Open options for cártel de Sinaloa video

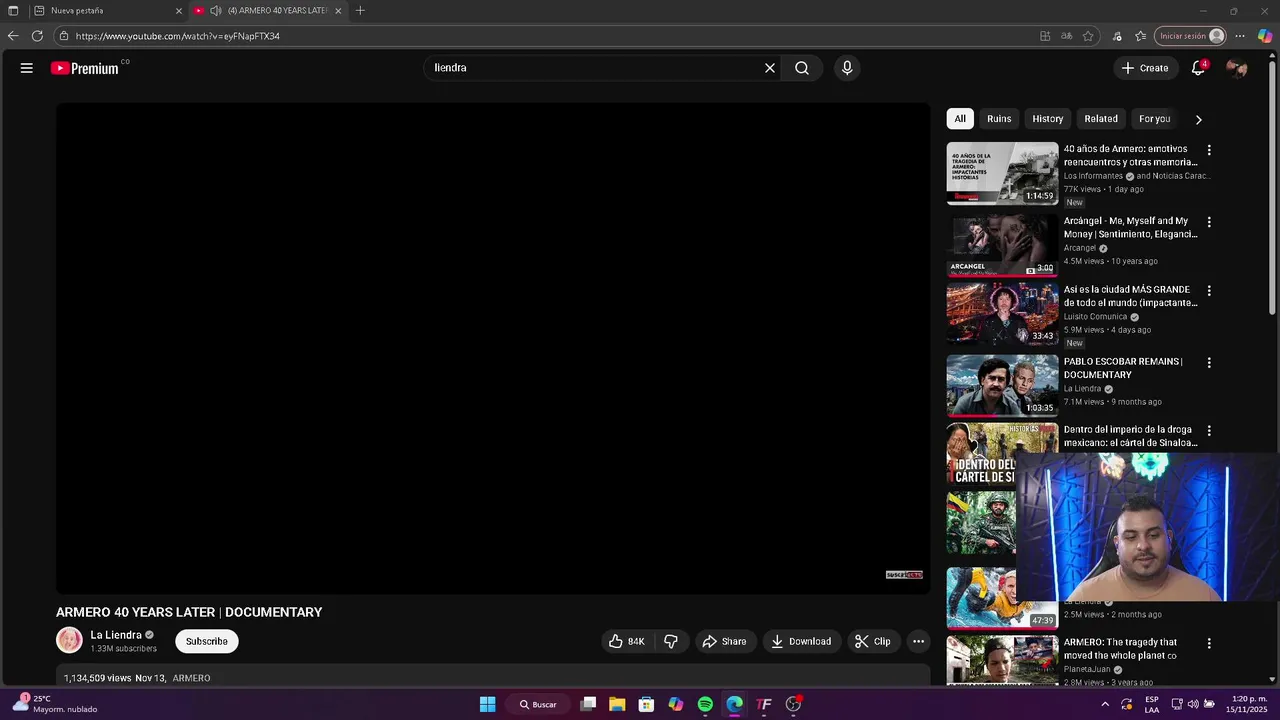click(x=1209, y=431)
